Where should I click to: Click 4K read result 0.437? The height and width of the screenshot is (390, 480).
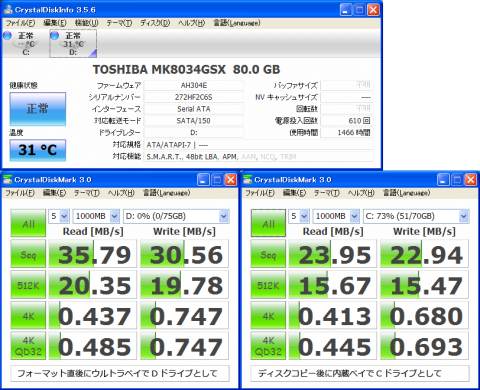(93, 315)
